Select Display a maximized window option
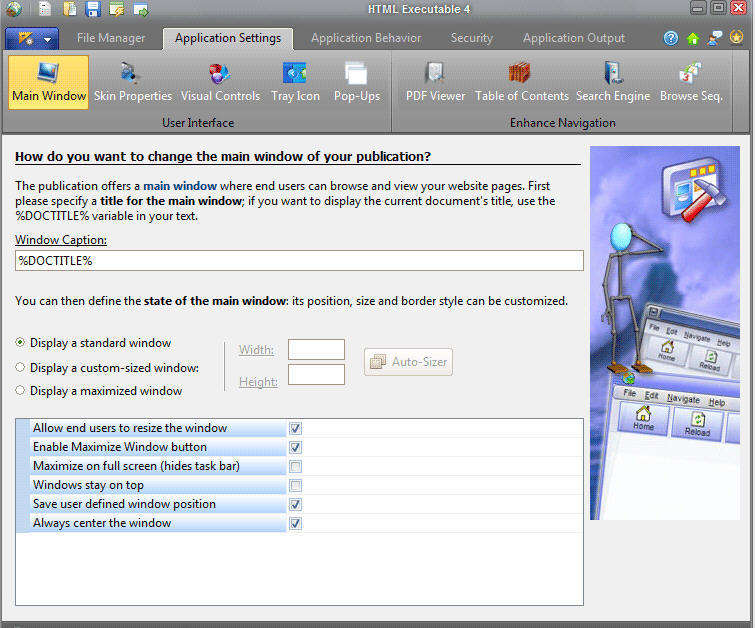Screen dimensions: 755x628 pyautogui.click(x=20, y=390)
